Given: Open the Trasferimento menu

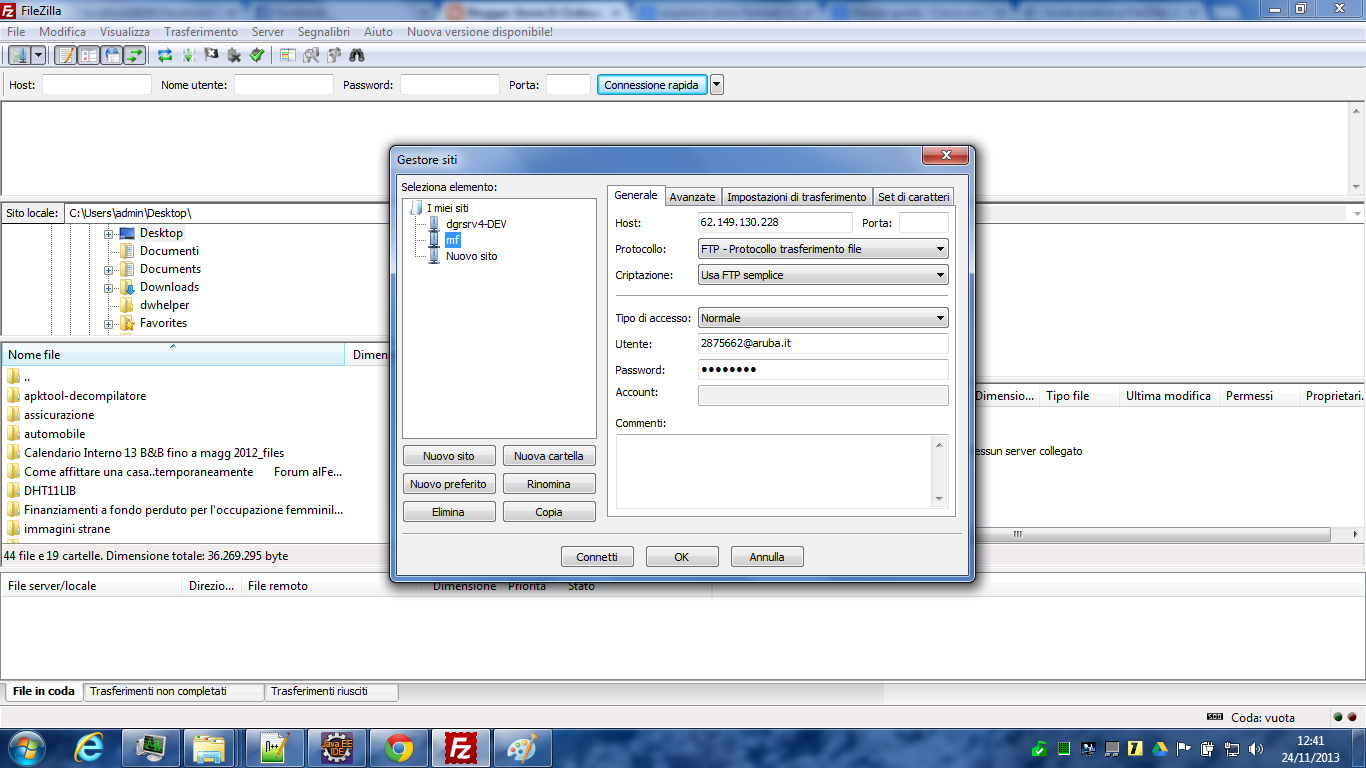Looking at the screenshot, I should point(201,32).
